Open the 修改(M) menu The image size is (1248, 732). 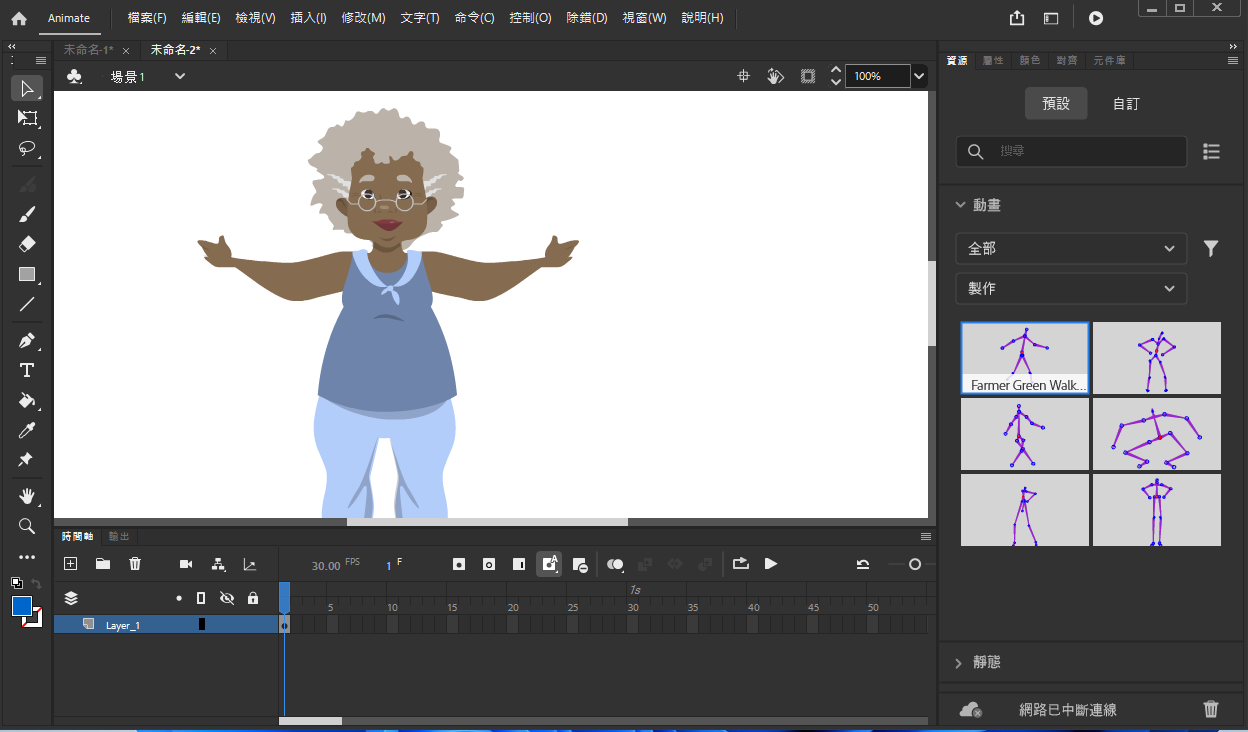tap(363, 18)
